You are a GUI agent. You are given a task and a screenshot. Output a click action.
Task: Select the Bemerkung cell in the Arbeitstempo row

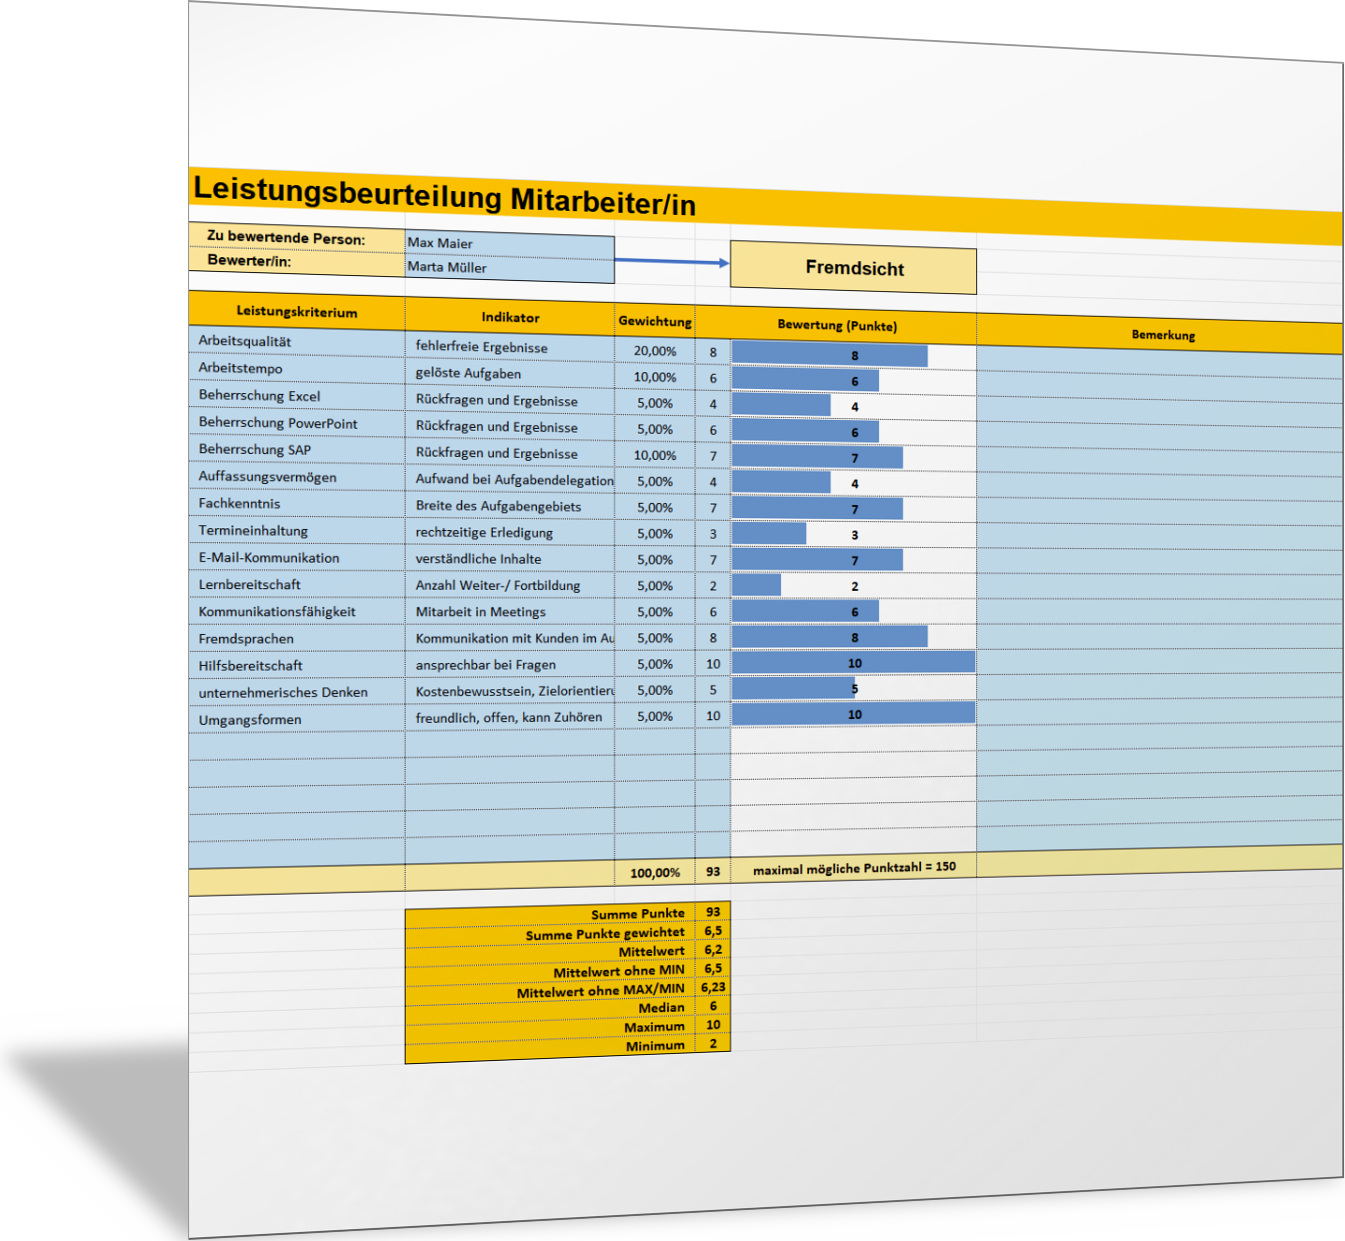(1160, 386)
